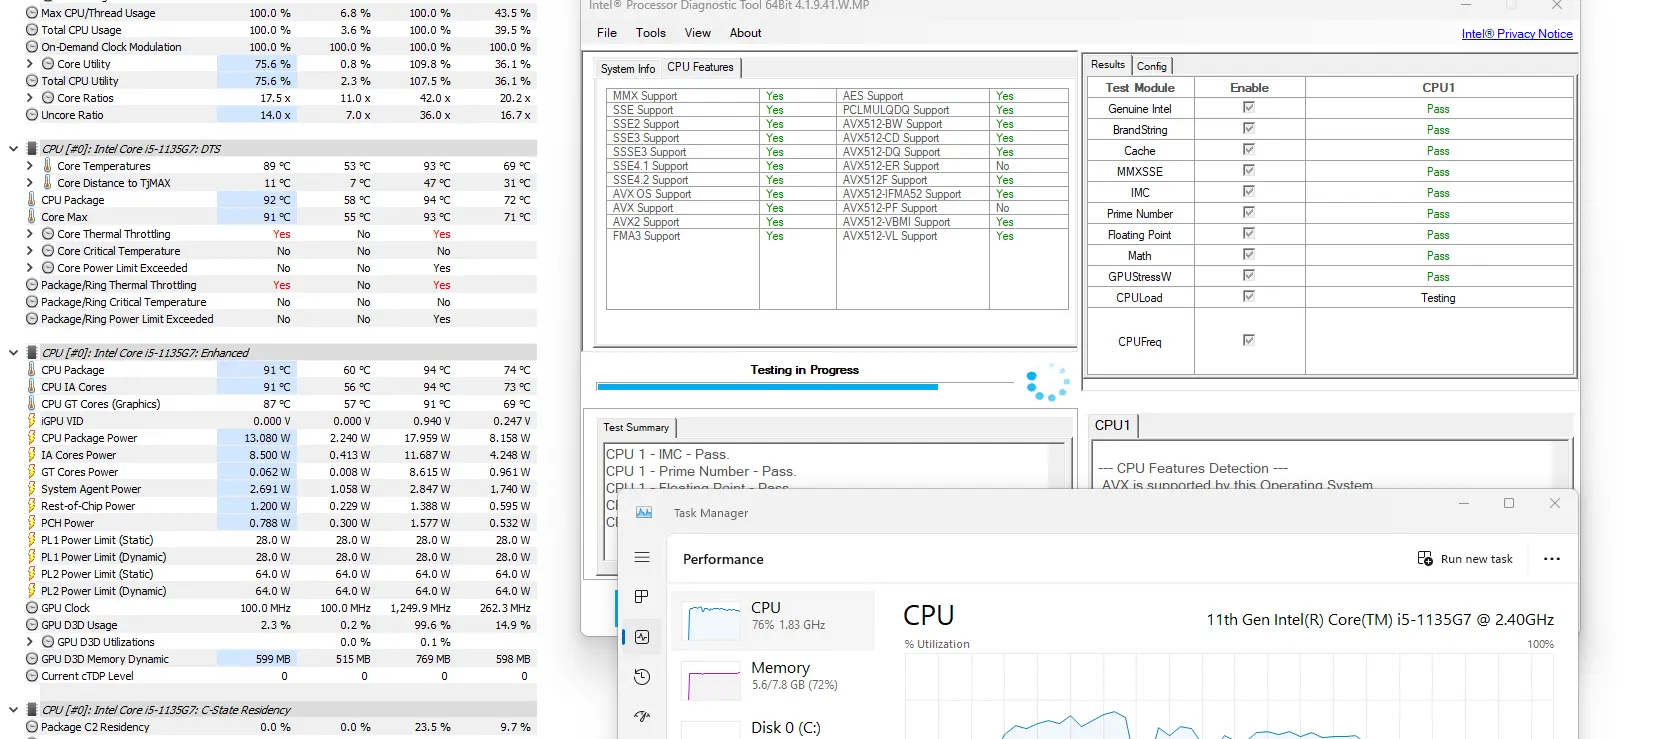Click the power icon beside PCH Power
This screenshot has width=1659, height=739.
pos(32,523)
